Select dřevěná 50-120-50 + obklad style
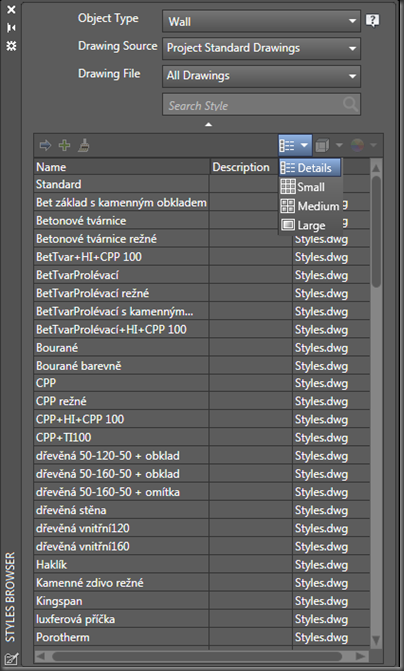The image size is (404, 671). tap(122, 456)
